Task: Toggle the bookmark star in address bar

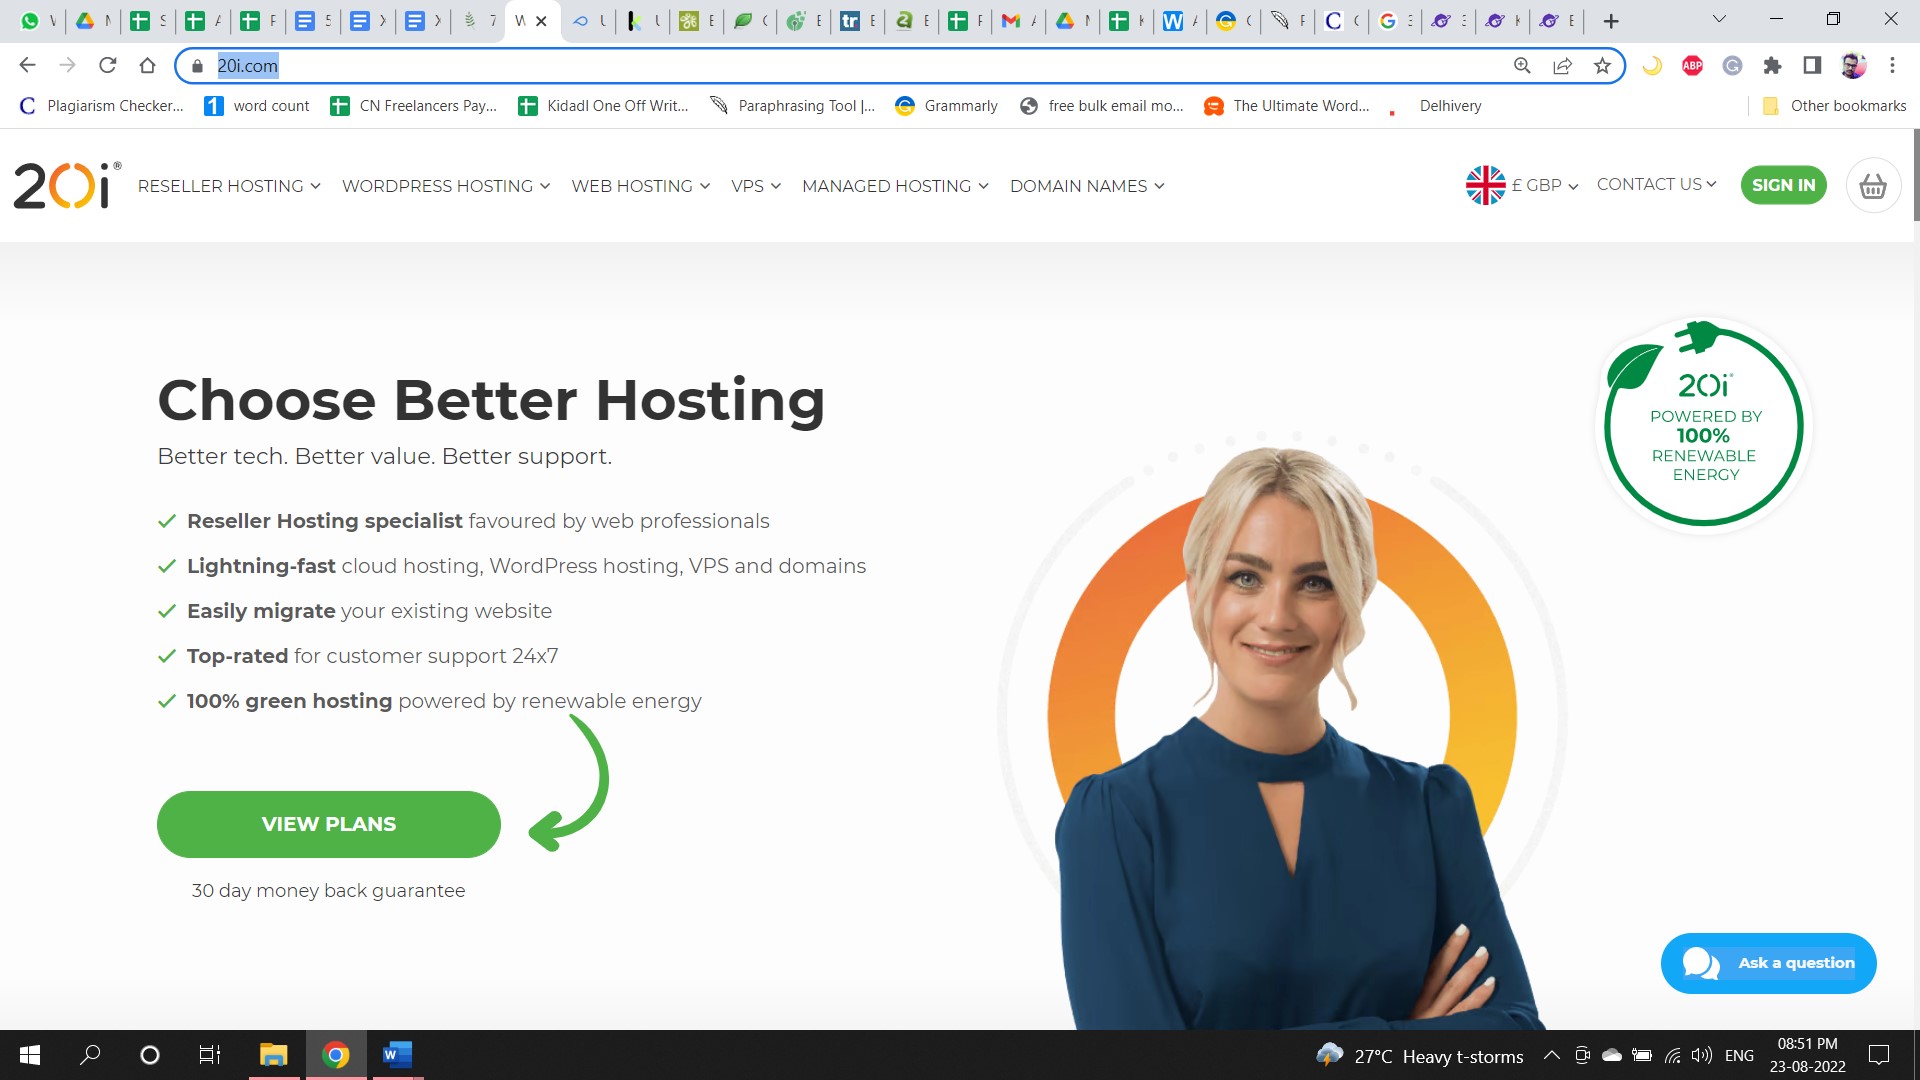Action: coord(1601,65)
